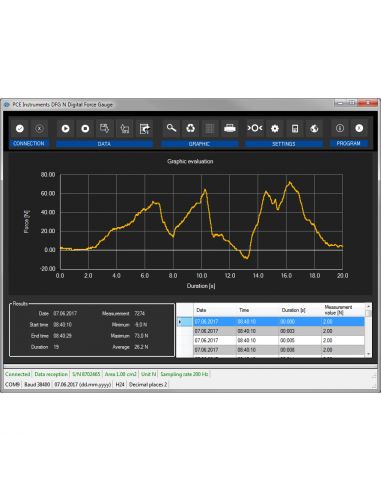Click the Measurement value [N] column header
This screenshot has width=381, height=492.
coord(343,310)
